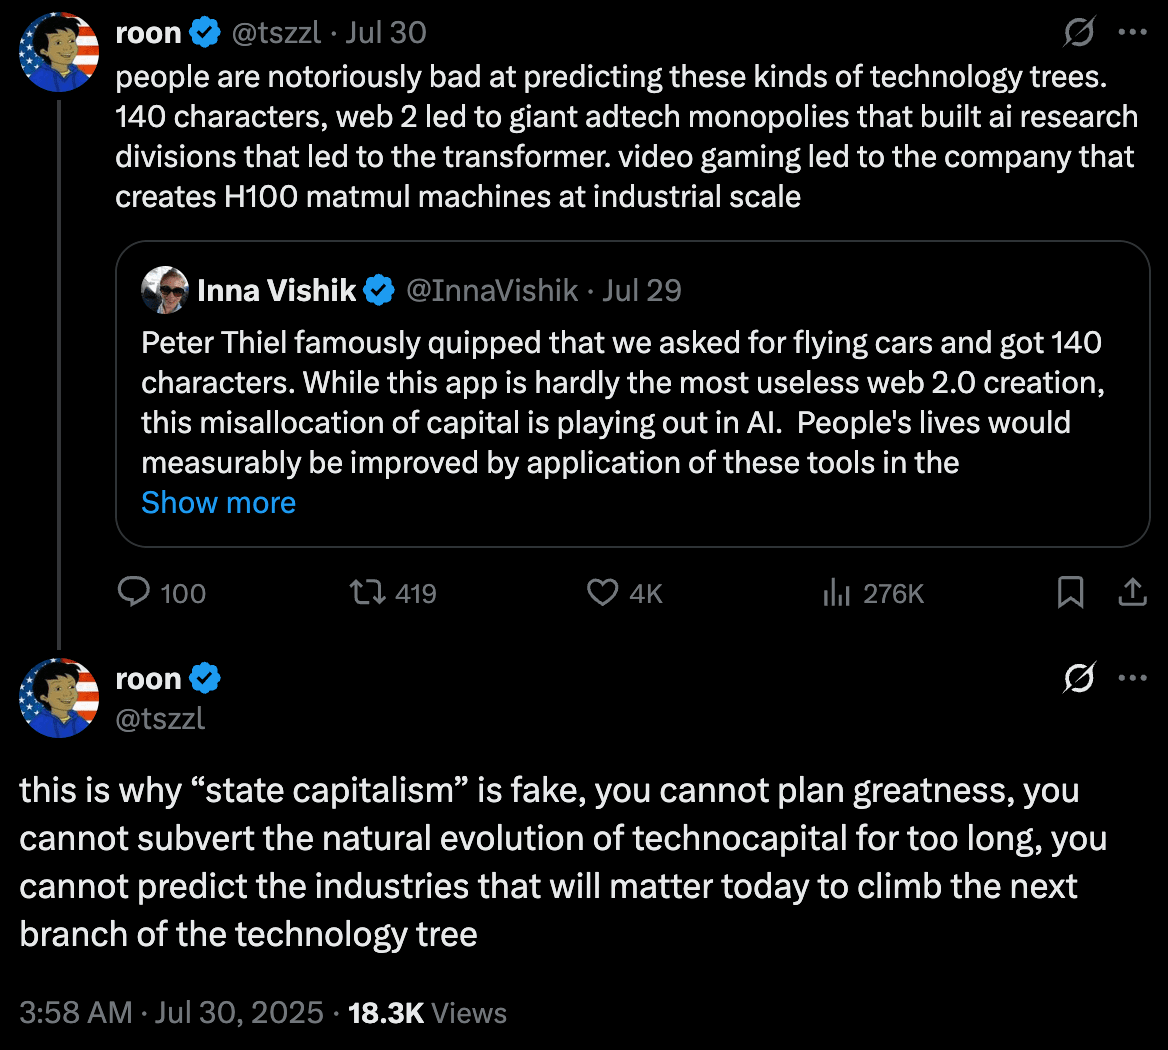Image resolution: width=1168 pixels, height=1050 pixels.
Task: Click the Grok icon on the top tweet
Action: pyautogui.click(x=1079, y=33)
